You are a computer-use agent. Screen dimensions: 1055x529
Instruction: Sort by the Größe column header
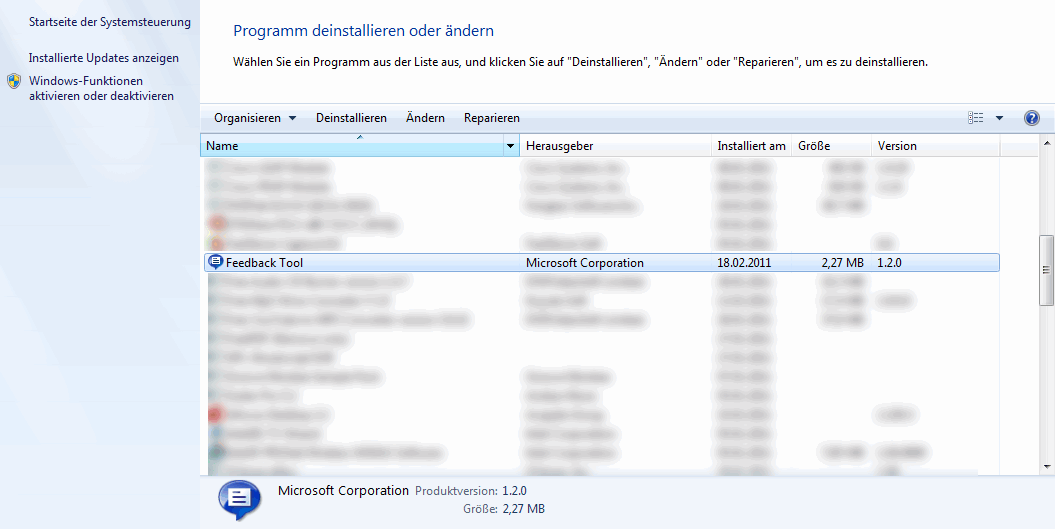(832, 145)
